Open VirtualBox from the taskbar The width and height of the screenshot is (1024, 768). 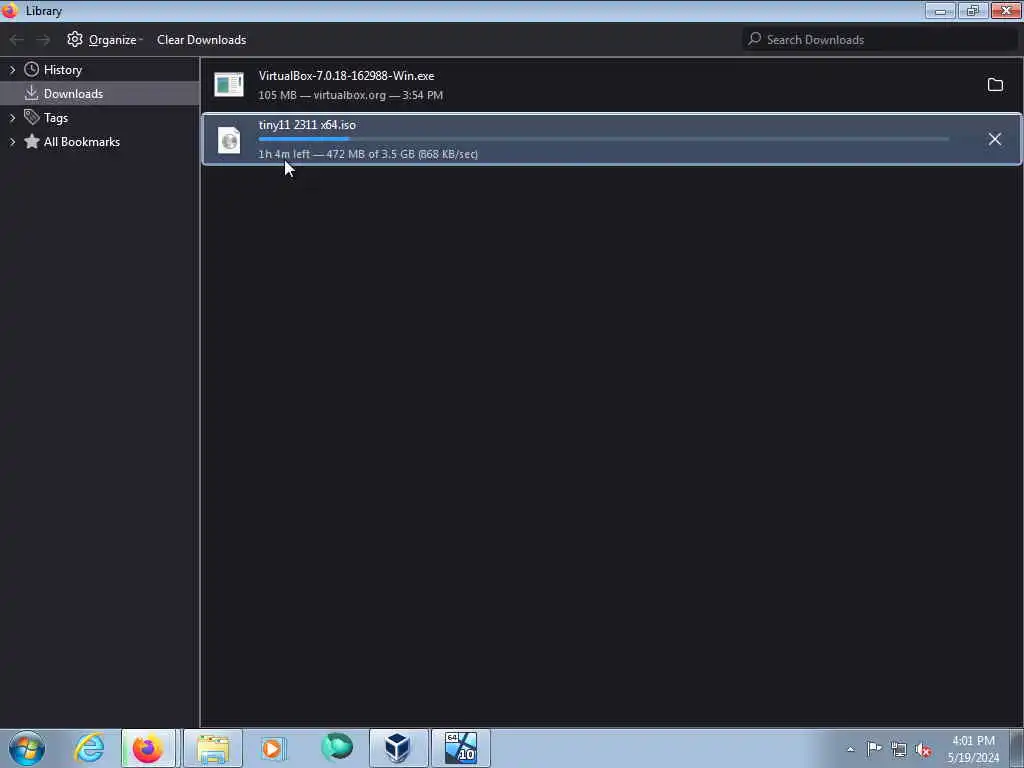pos(398,748)
